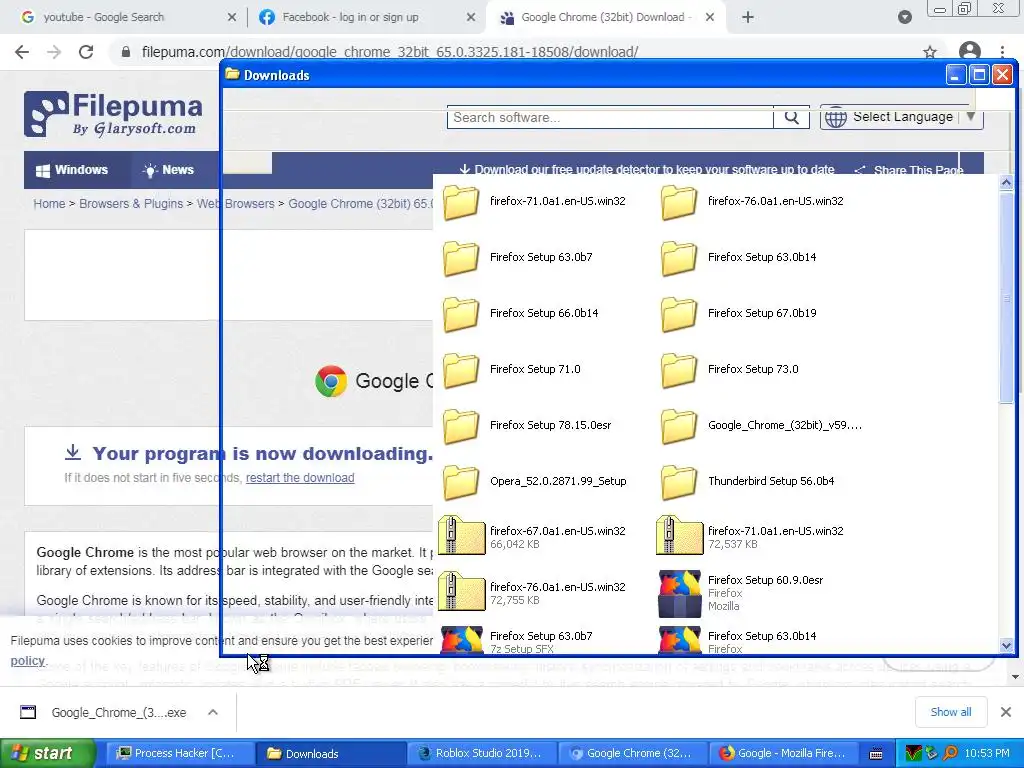Click Downloads window scrollbar up arrow

click(x=1006, y=182)
